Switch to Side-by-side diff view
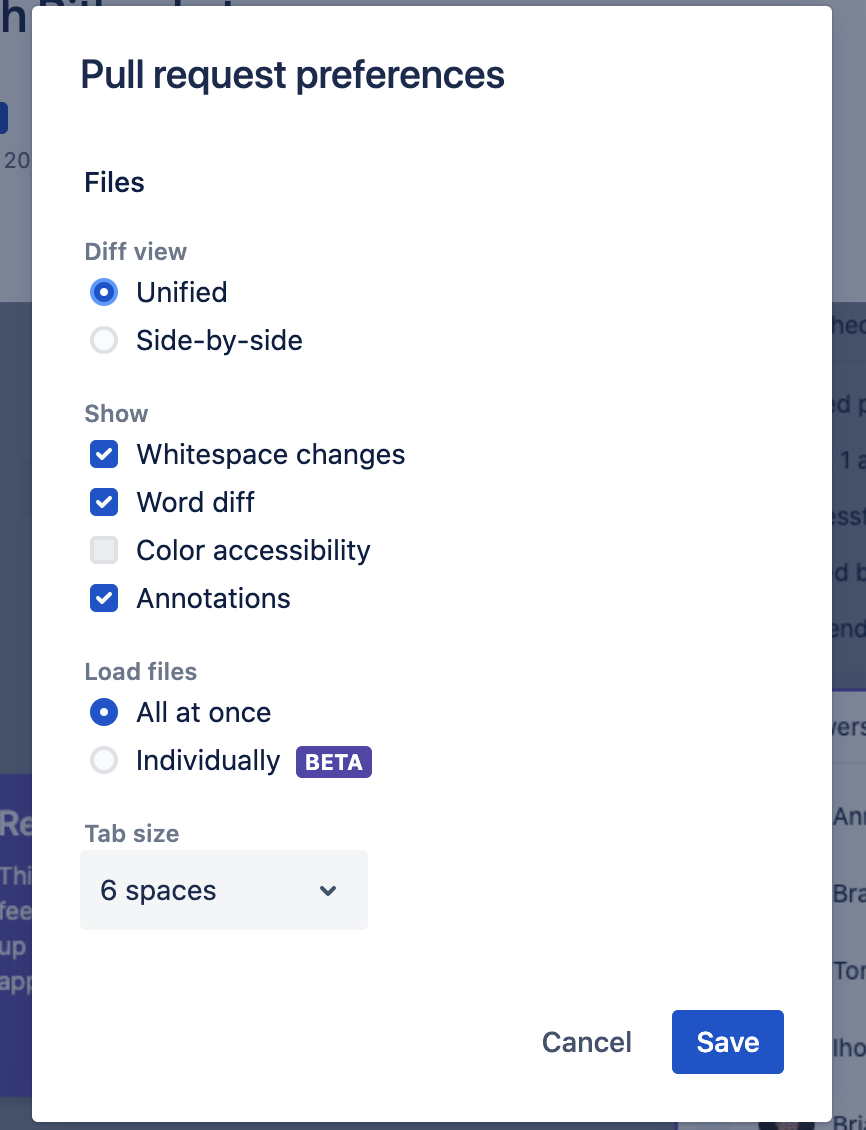The height and width of the screenshot is (1130, 866). click(x=104, y=340)
